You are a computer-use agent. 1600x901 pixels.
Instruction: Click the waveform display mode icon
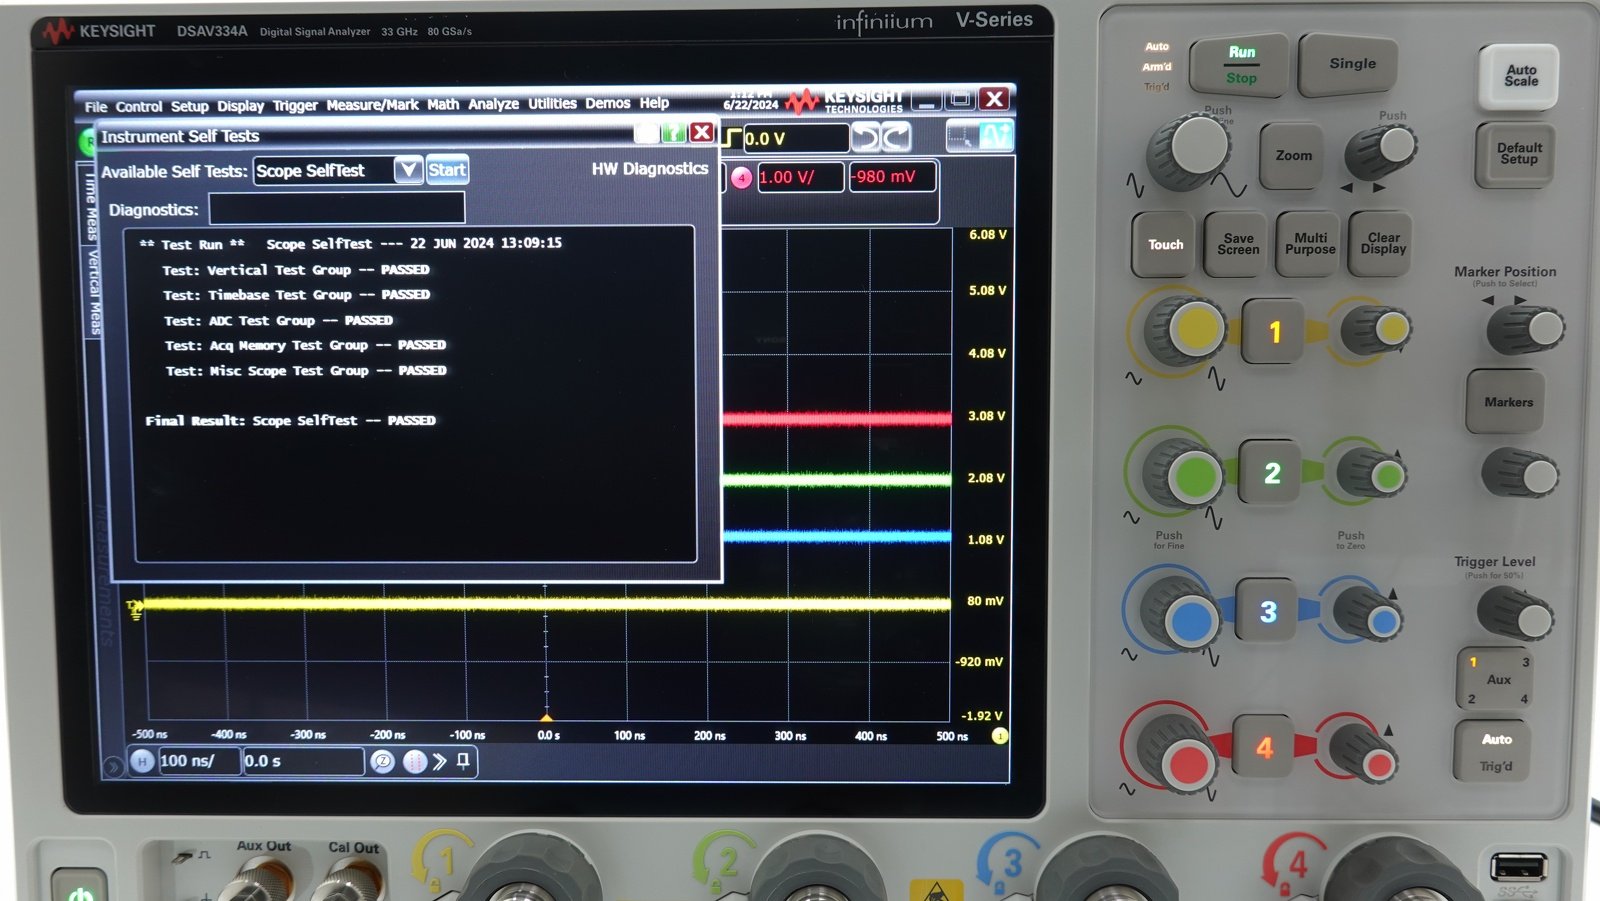click(x=996, y=135)
